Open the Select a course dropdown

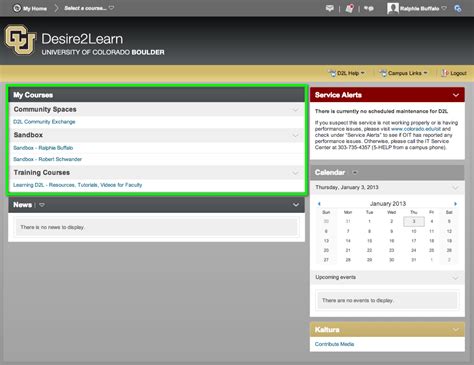point(89,8)
